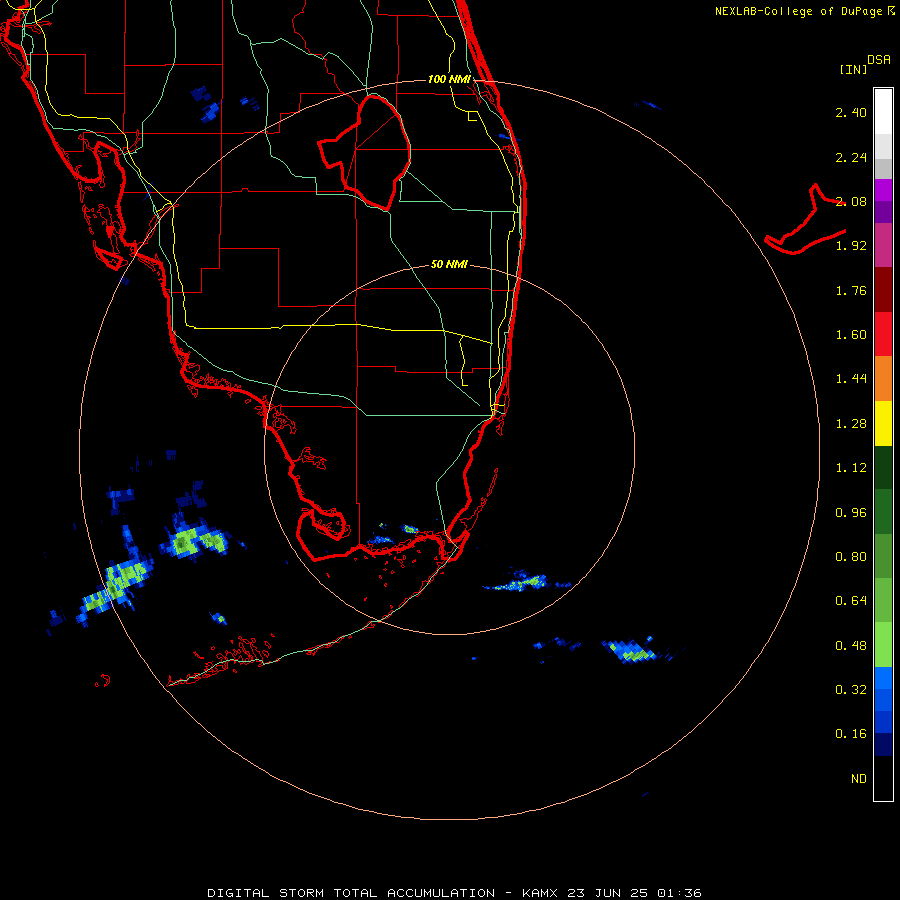
Task: Click the DSA product label
Action: [879, 60]
